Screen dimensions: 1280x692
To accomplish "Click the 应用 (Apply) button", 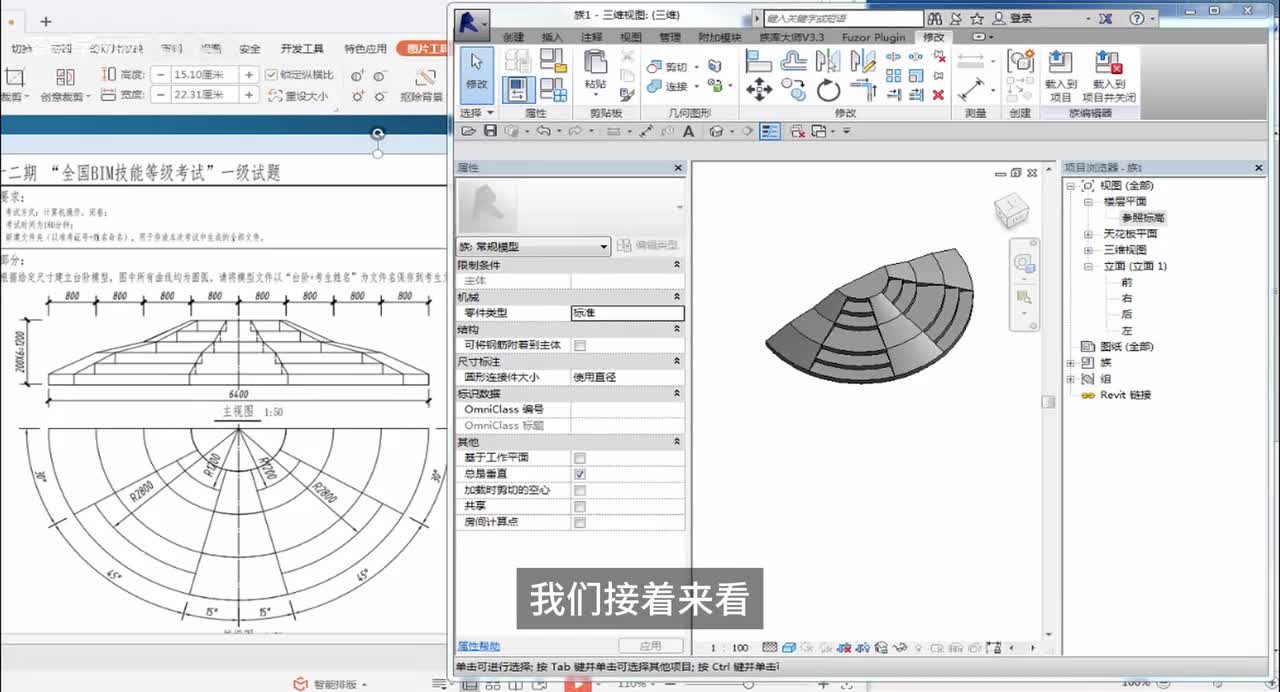I will [650, 646].
